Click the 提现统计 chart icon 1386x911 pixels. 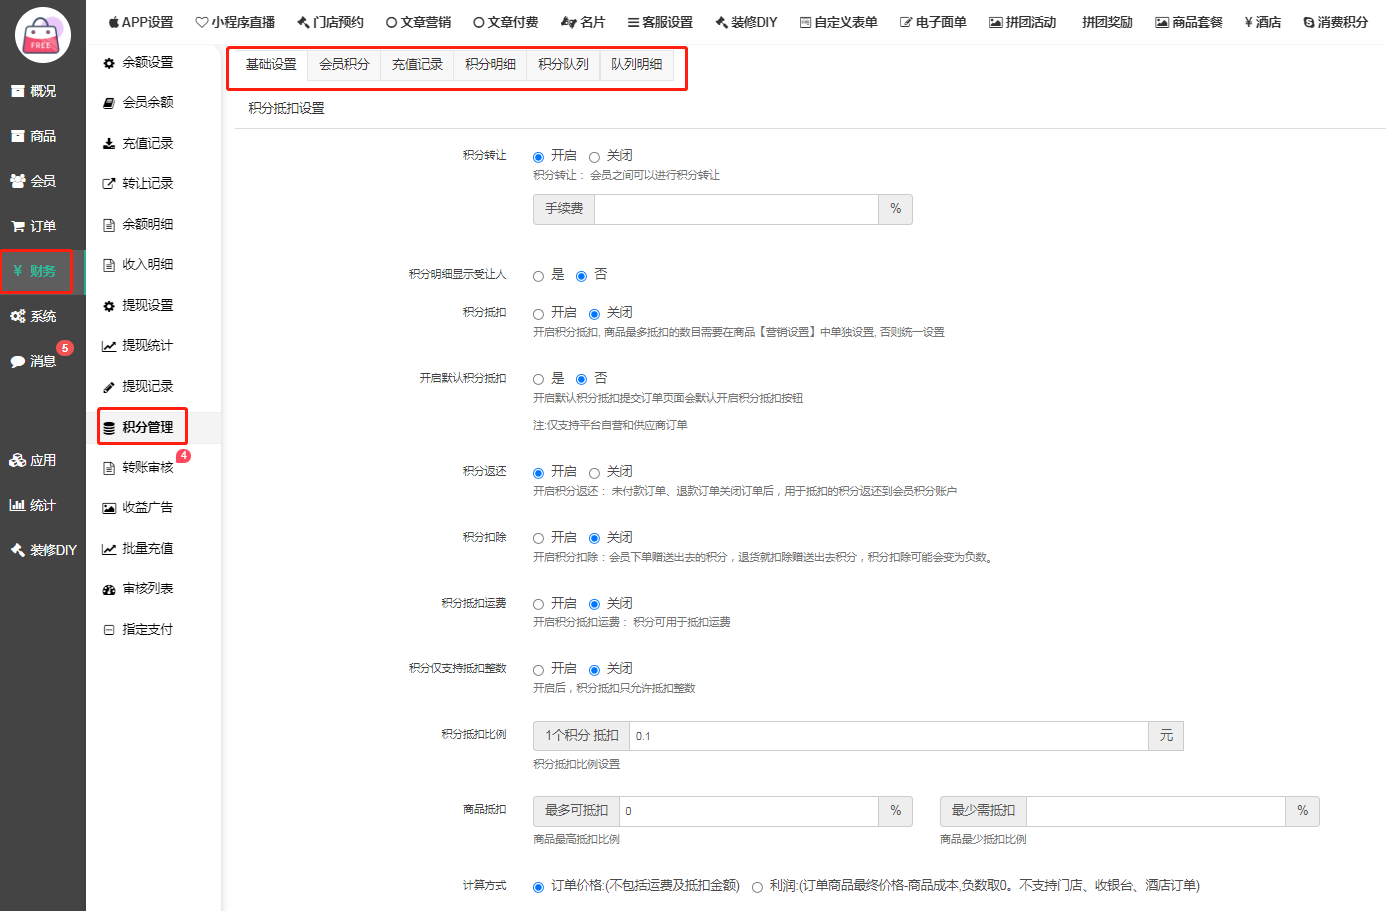click(109, 346)
